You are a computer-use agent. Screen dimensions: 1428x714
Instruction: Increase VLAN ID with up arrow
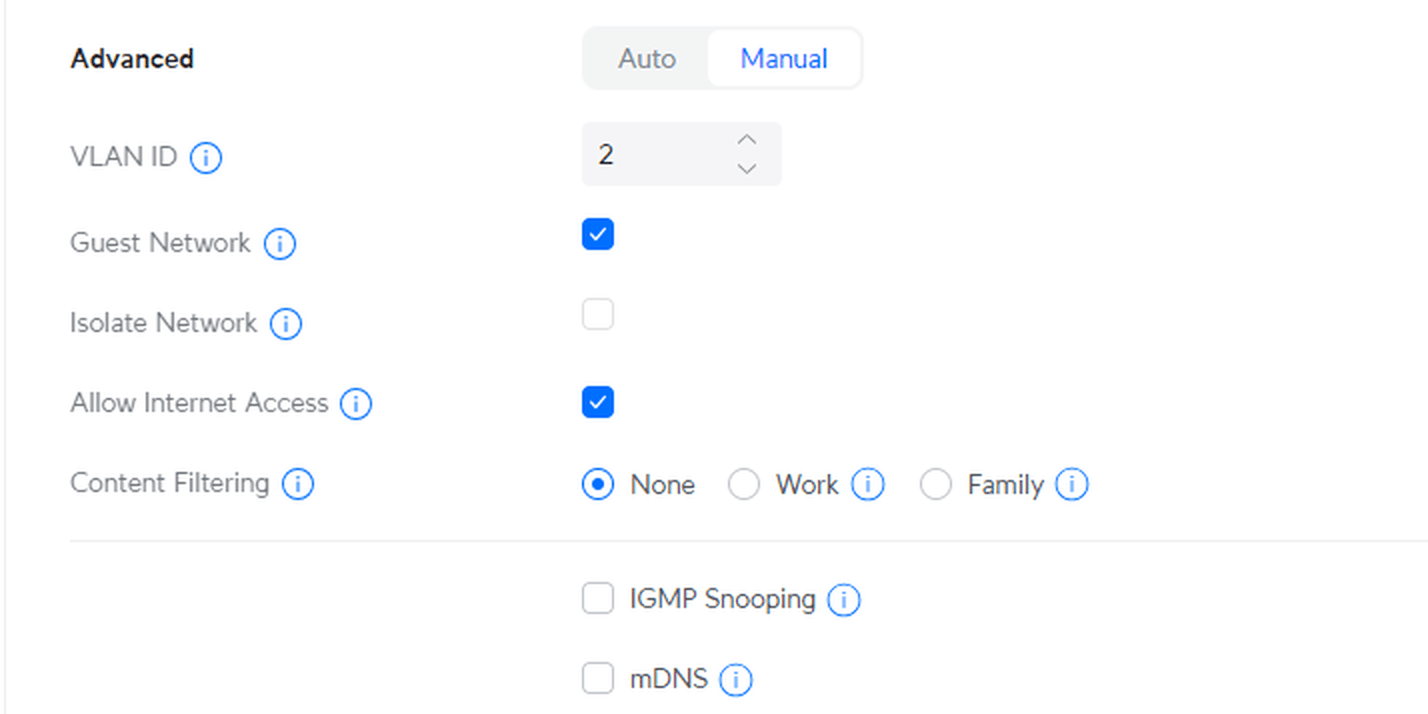click(x=747, y=140)
